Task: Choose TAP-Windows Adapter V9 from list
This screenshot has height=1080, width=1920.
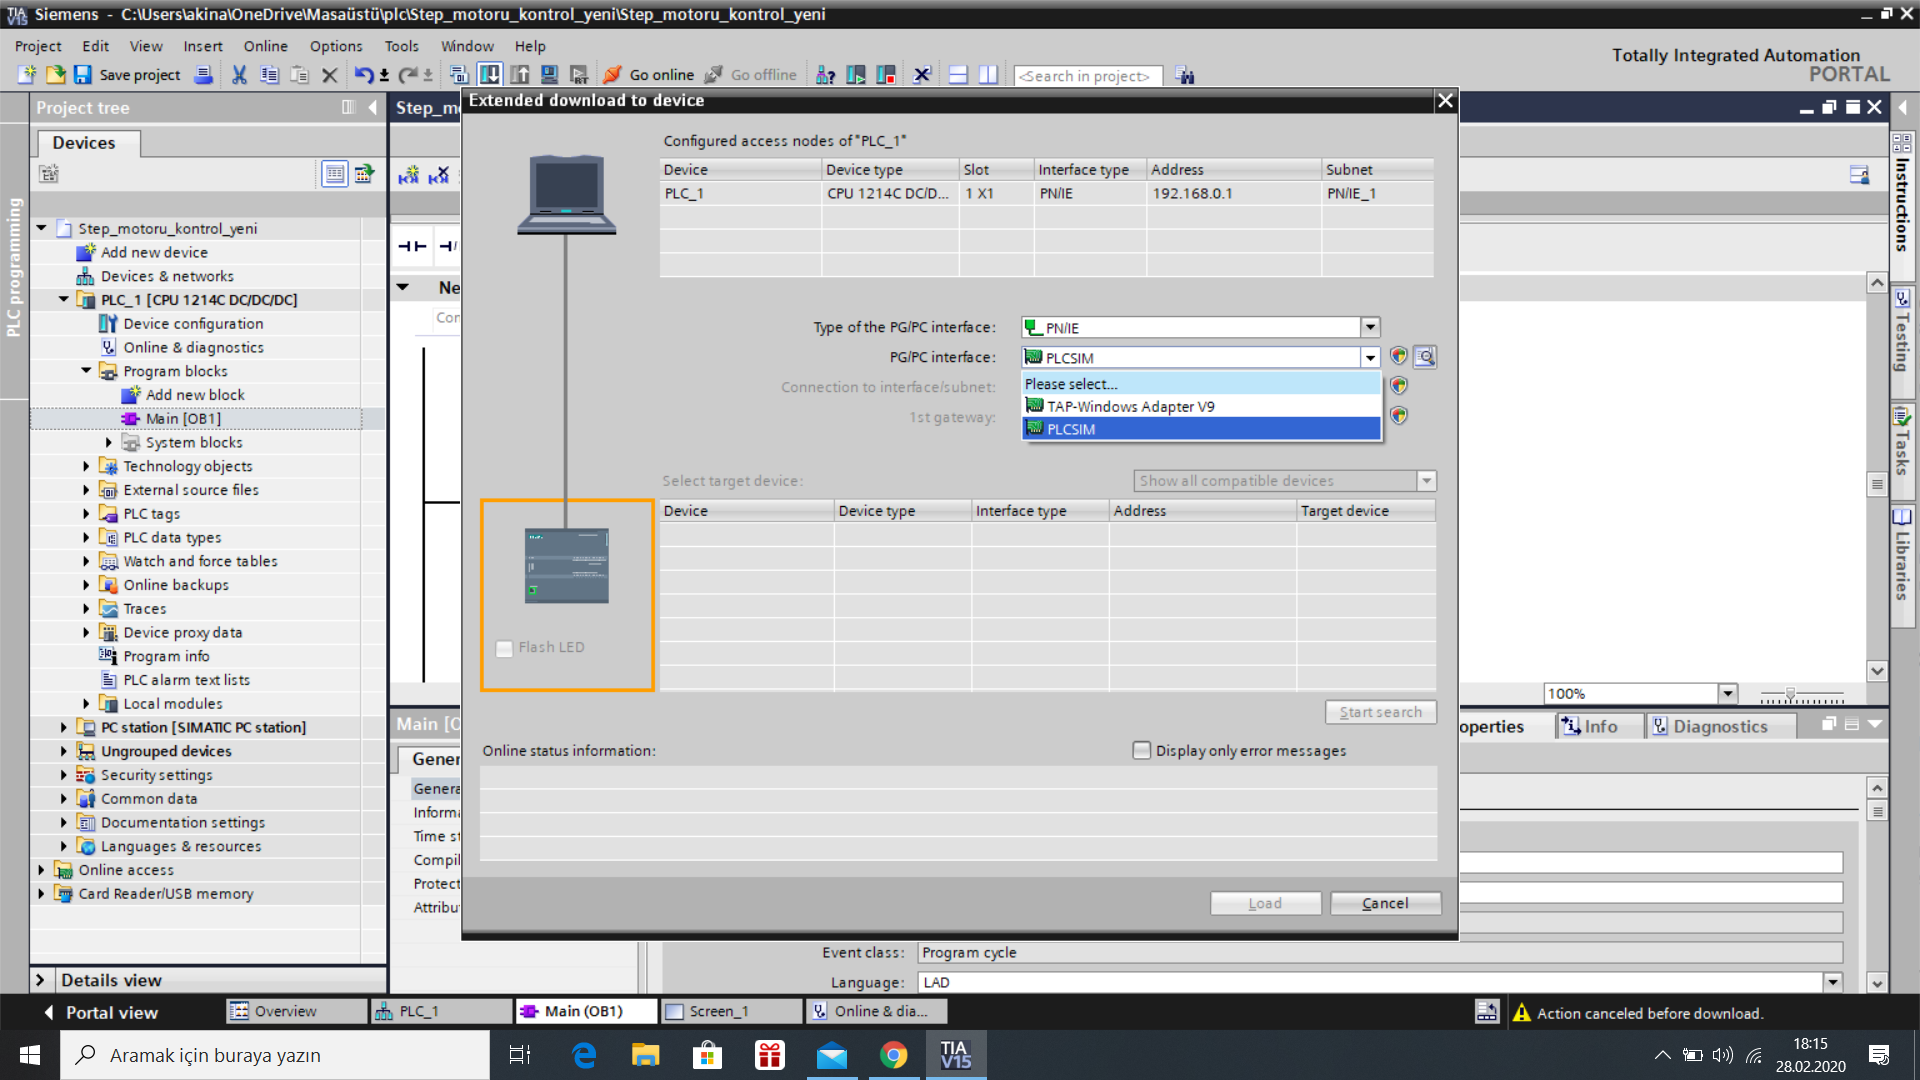Action: coord(1201,406)
